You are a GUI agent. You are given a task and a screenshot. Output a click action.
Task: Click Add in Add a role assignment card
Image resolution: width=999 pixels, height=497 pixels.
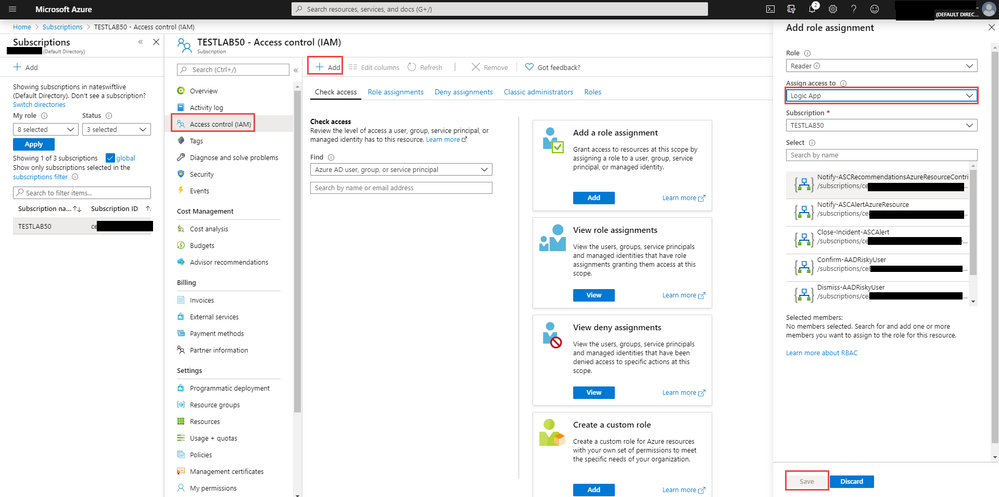594,198
